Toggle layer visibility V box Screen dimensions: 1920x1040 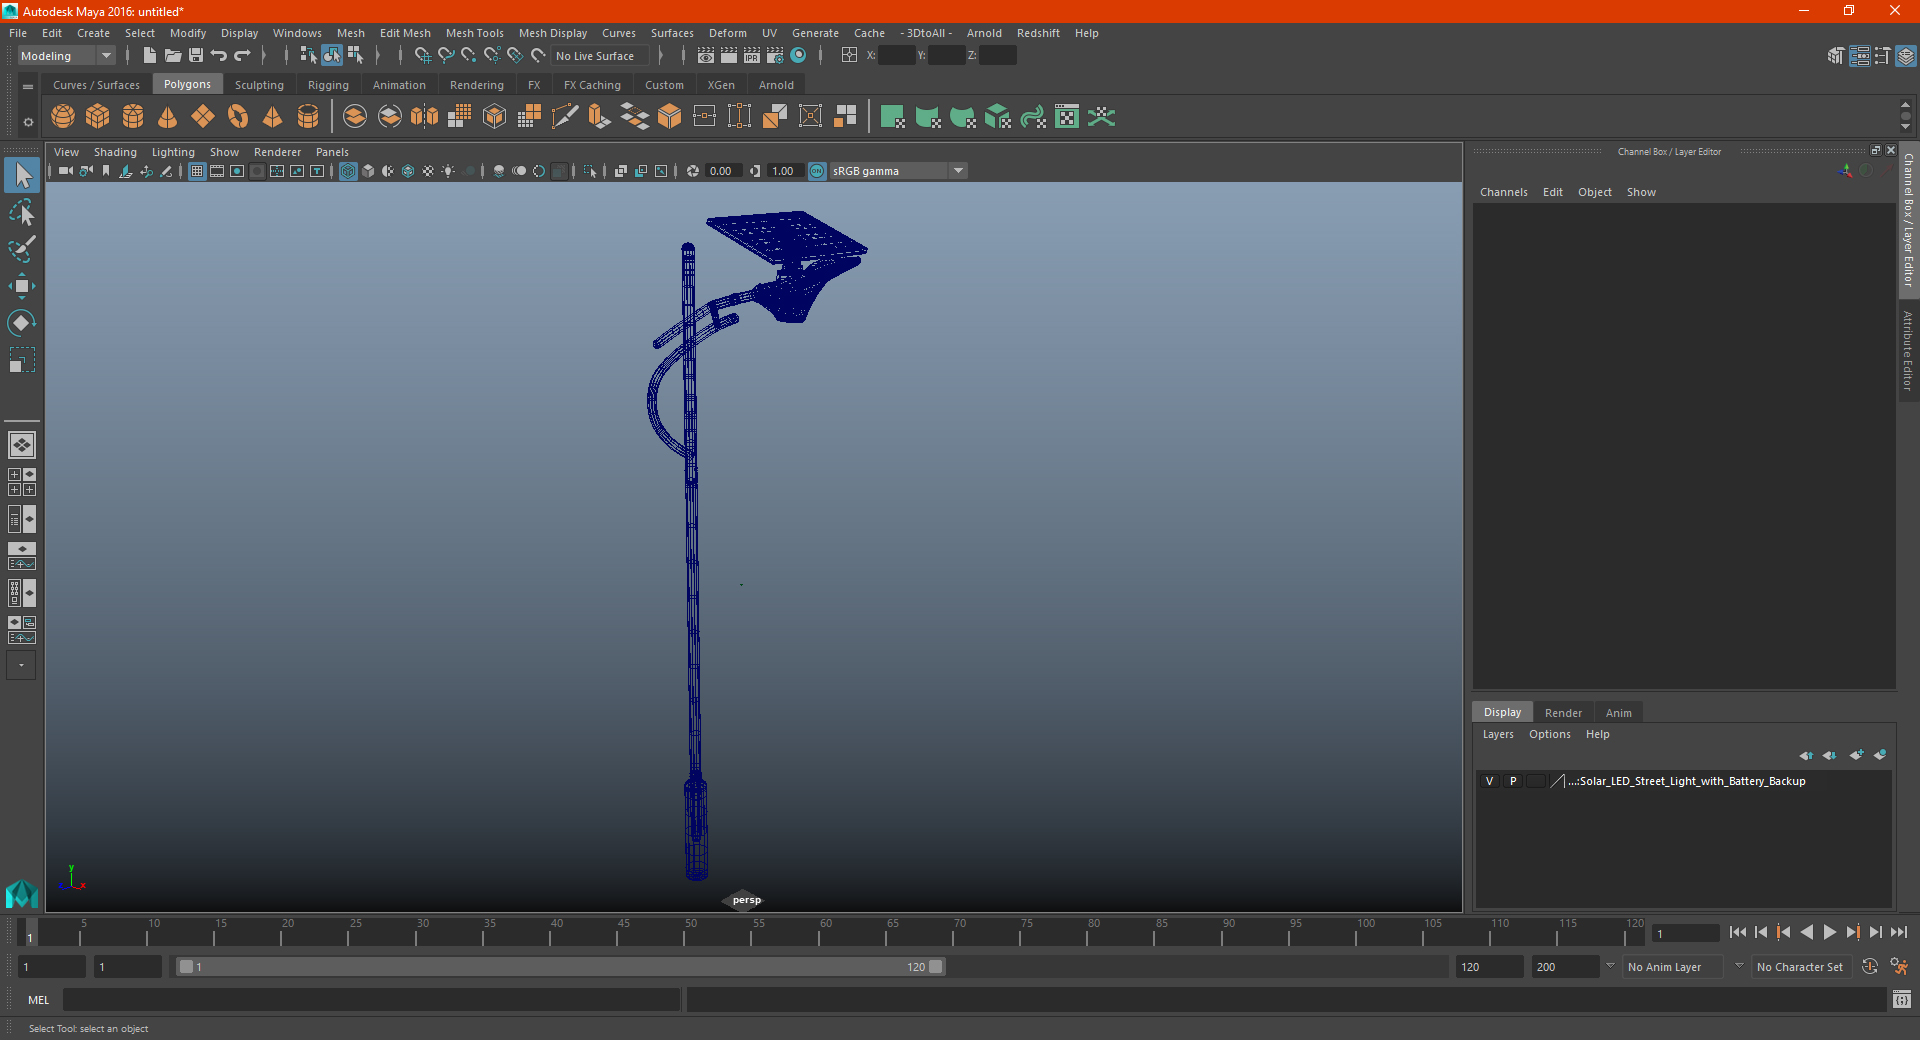pos(1489,781)
